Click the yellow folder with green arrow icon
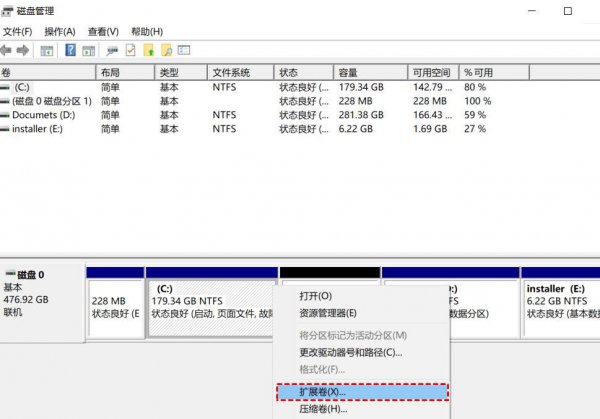600x419 pixels. 148,50
